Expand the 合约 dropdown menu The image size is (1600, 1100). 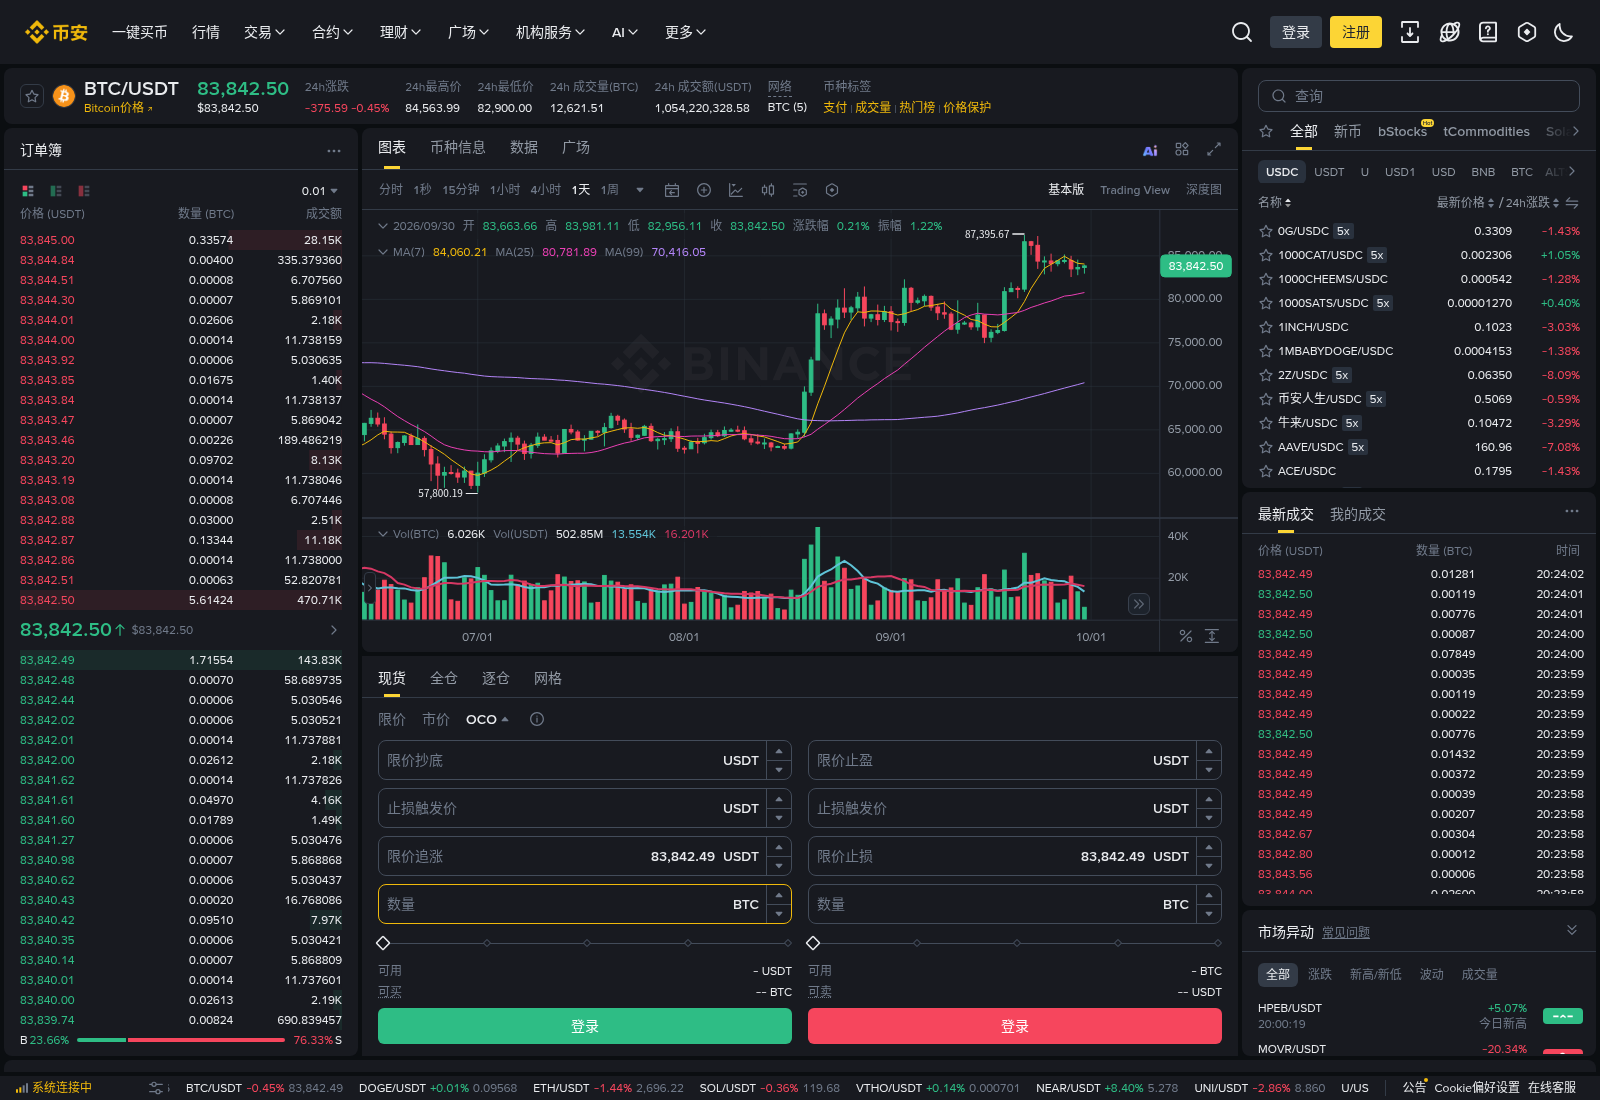click(332, 32)
